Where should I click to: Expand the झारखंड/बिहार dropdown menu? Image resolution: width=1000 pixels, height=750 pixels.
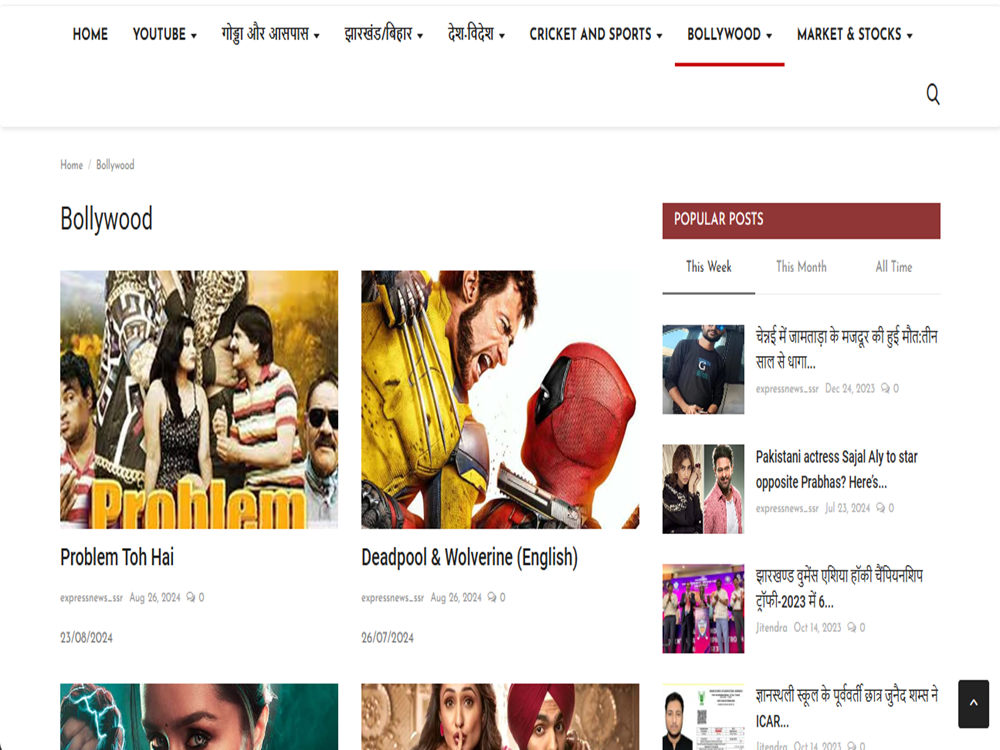point(383,34)
